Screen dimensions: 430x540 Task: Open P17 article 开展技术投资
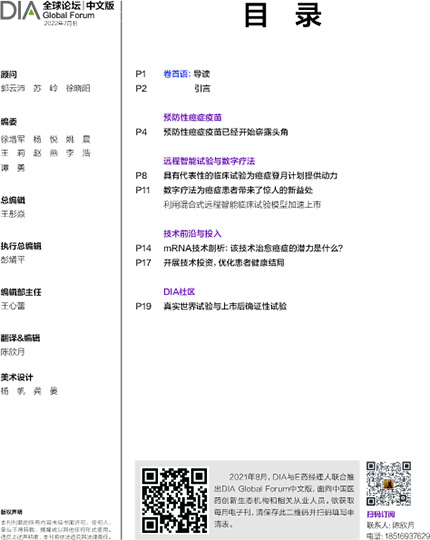click(x=224, y=263)
